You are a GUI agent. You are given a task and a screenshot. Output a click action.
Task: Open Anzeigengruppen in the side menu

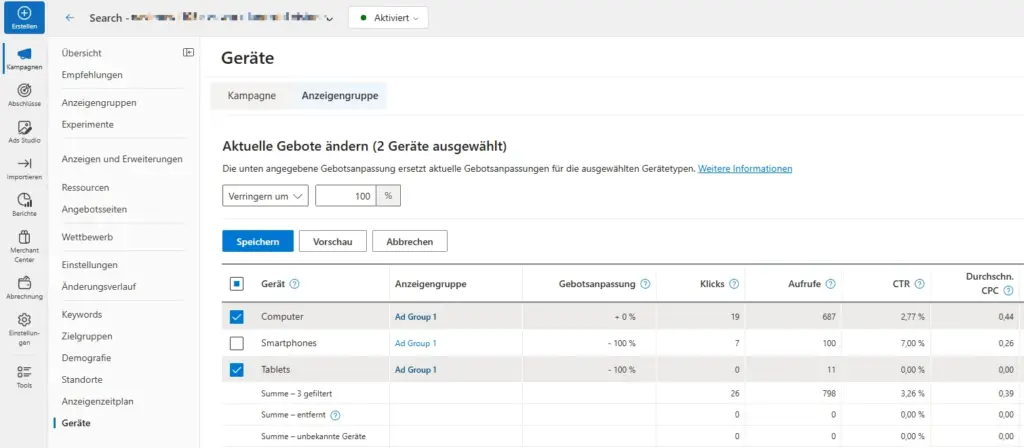99,103
